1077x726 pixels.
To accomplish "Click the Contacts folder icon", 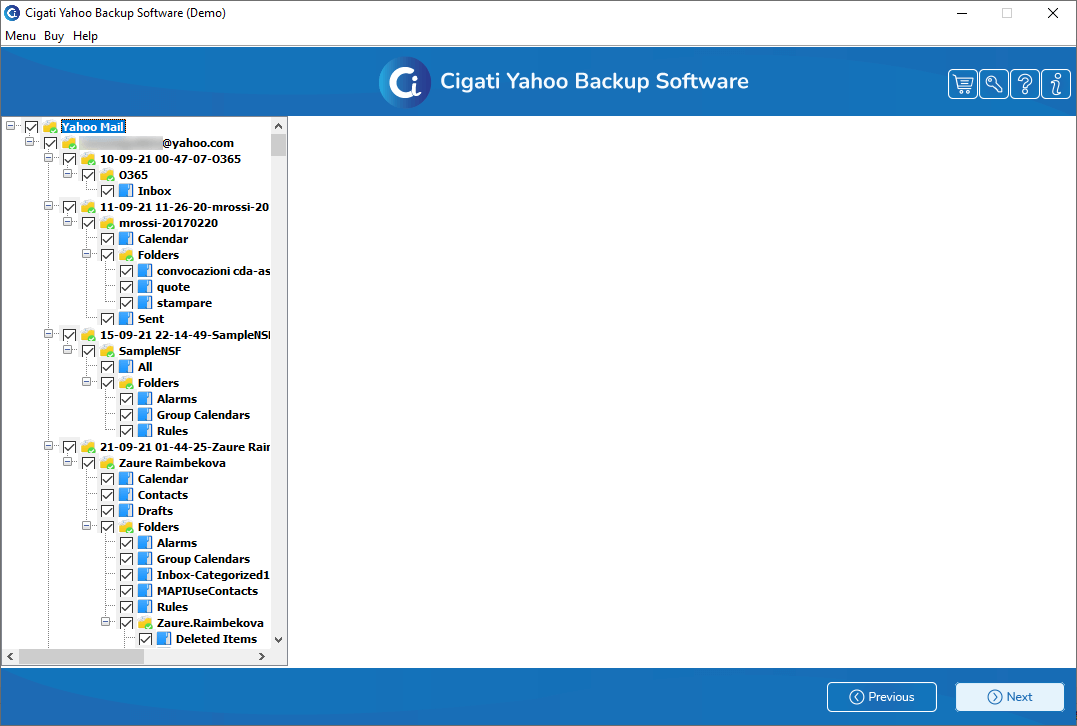I will click(126, 495).
